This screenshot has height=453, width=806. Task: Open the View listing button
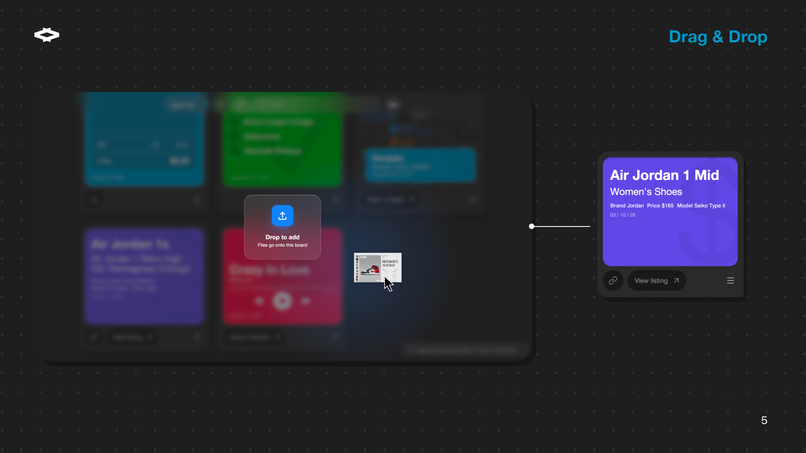(656, 281)
